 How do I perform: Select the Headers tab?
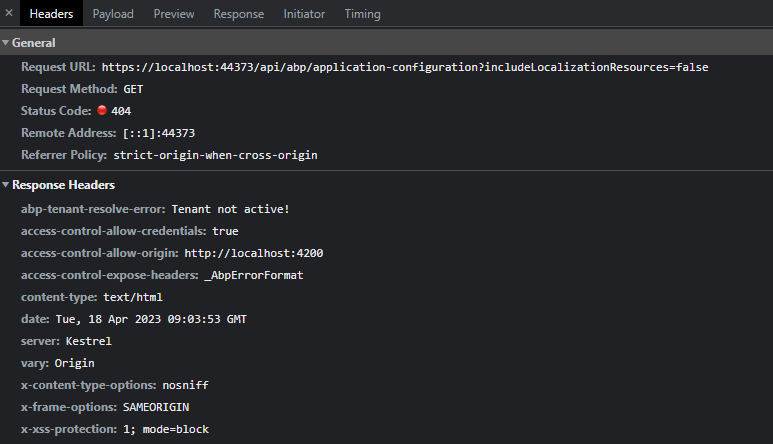51,14
